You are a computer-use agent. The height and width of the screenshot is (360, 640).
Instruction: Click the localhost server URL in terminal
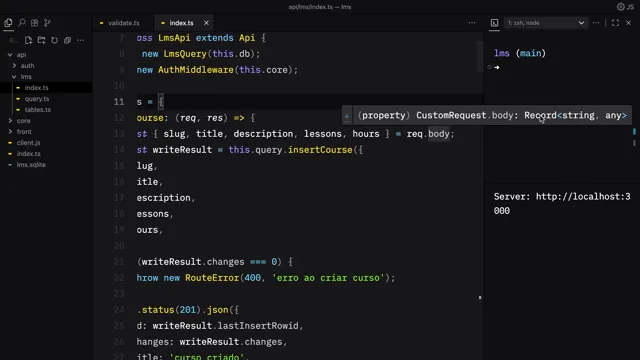click(x=562, y=204)
